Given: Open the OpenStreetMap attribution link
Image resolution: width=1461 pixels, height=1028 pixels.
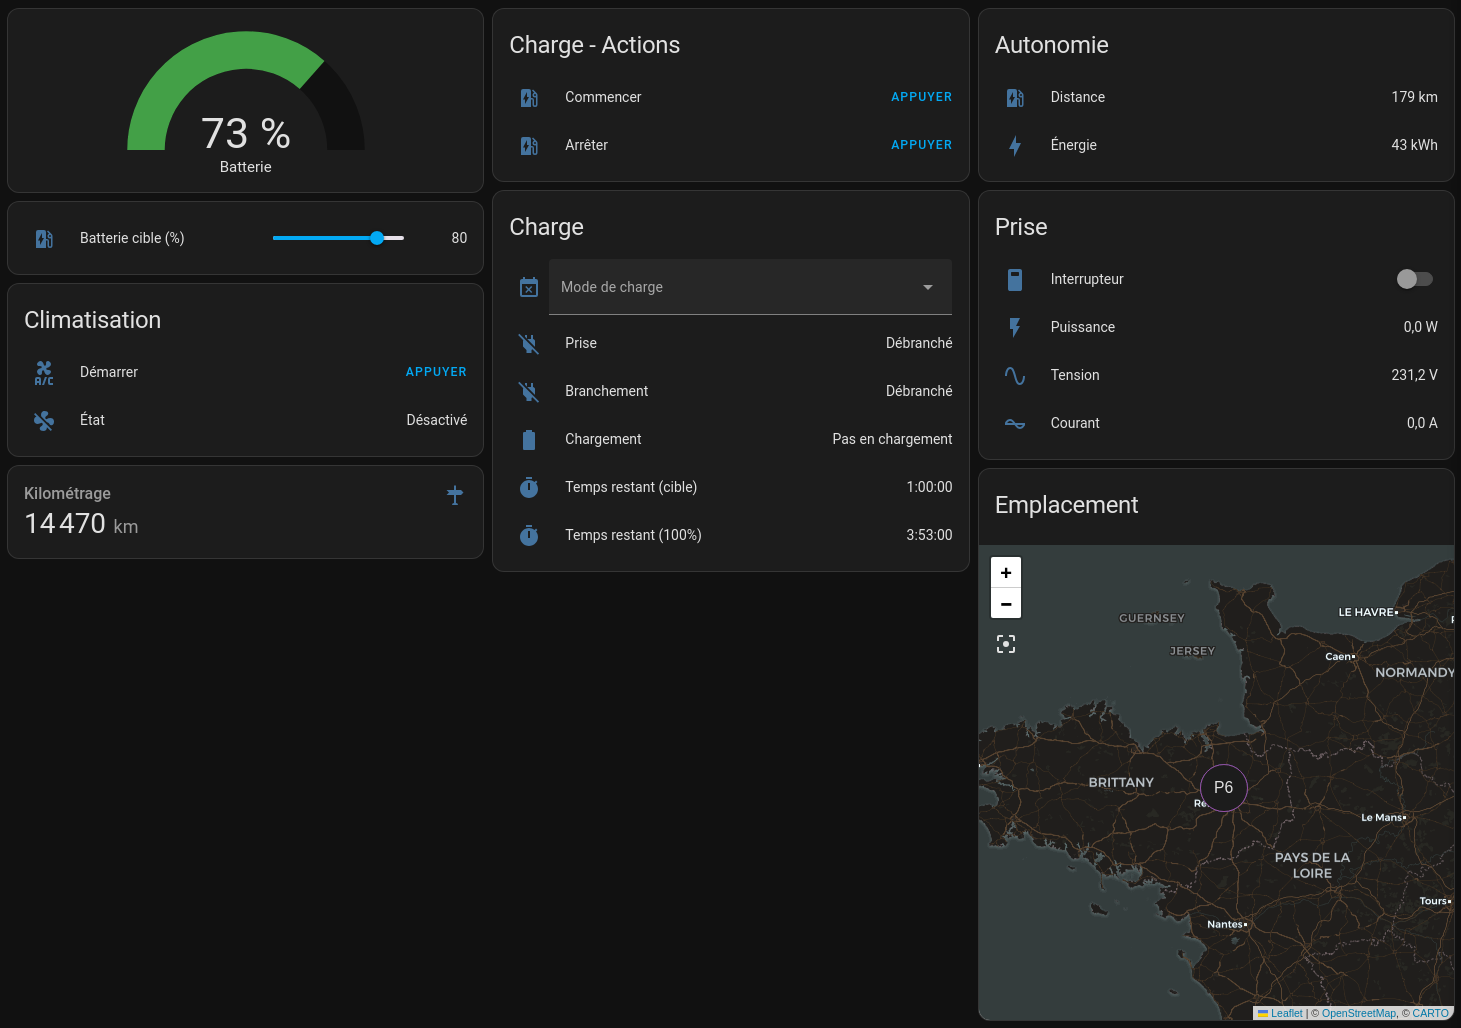Looking at the screenshot, I should (x=1358, y=1013).
